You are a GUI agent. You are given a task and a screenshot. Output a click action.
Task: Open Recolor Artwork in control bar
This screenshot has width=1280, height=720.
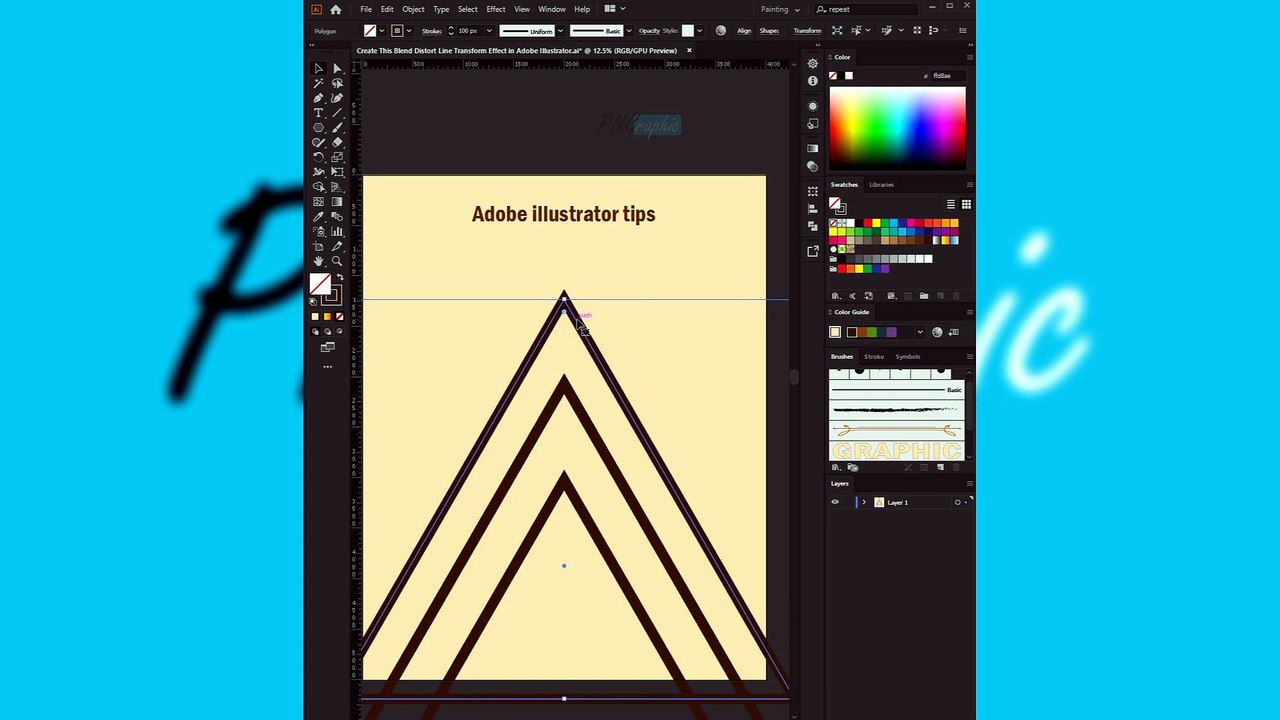720,31
